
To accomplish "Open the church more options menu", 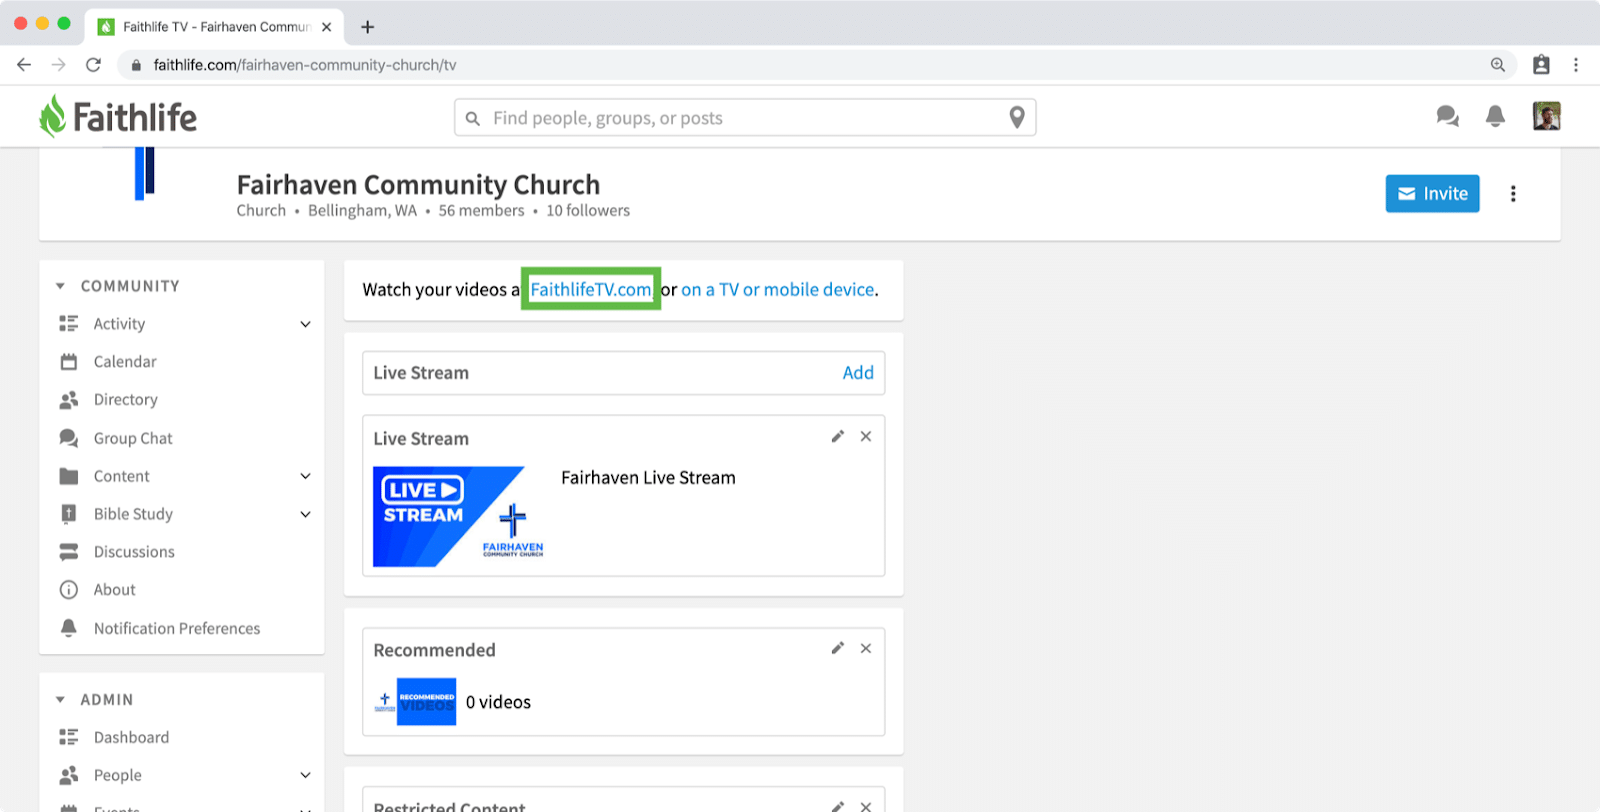I will point(1513,194).
